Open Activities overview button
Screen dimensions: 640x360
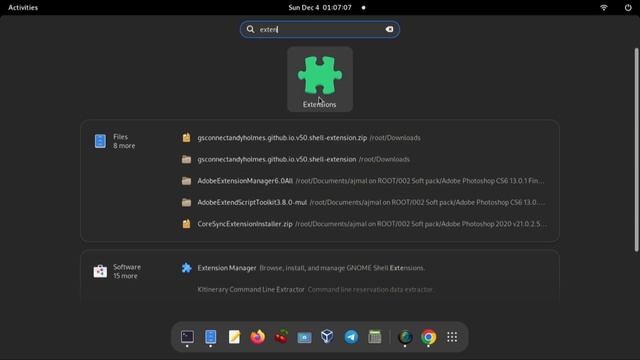coord(23,7)
